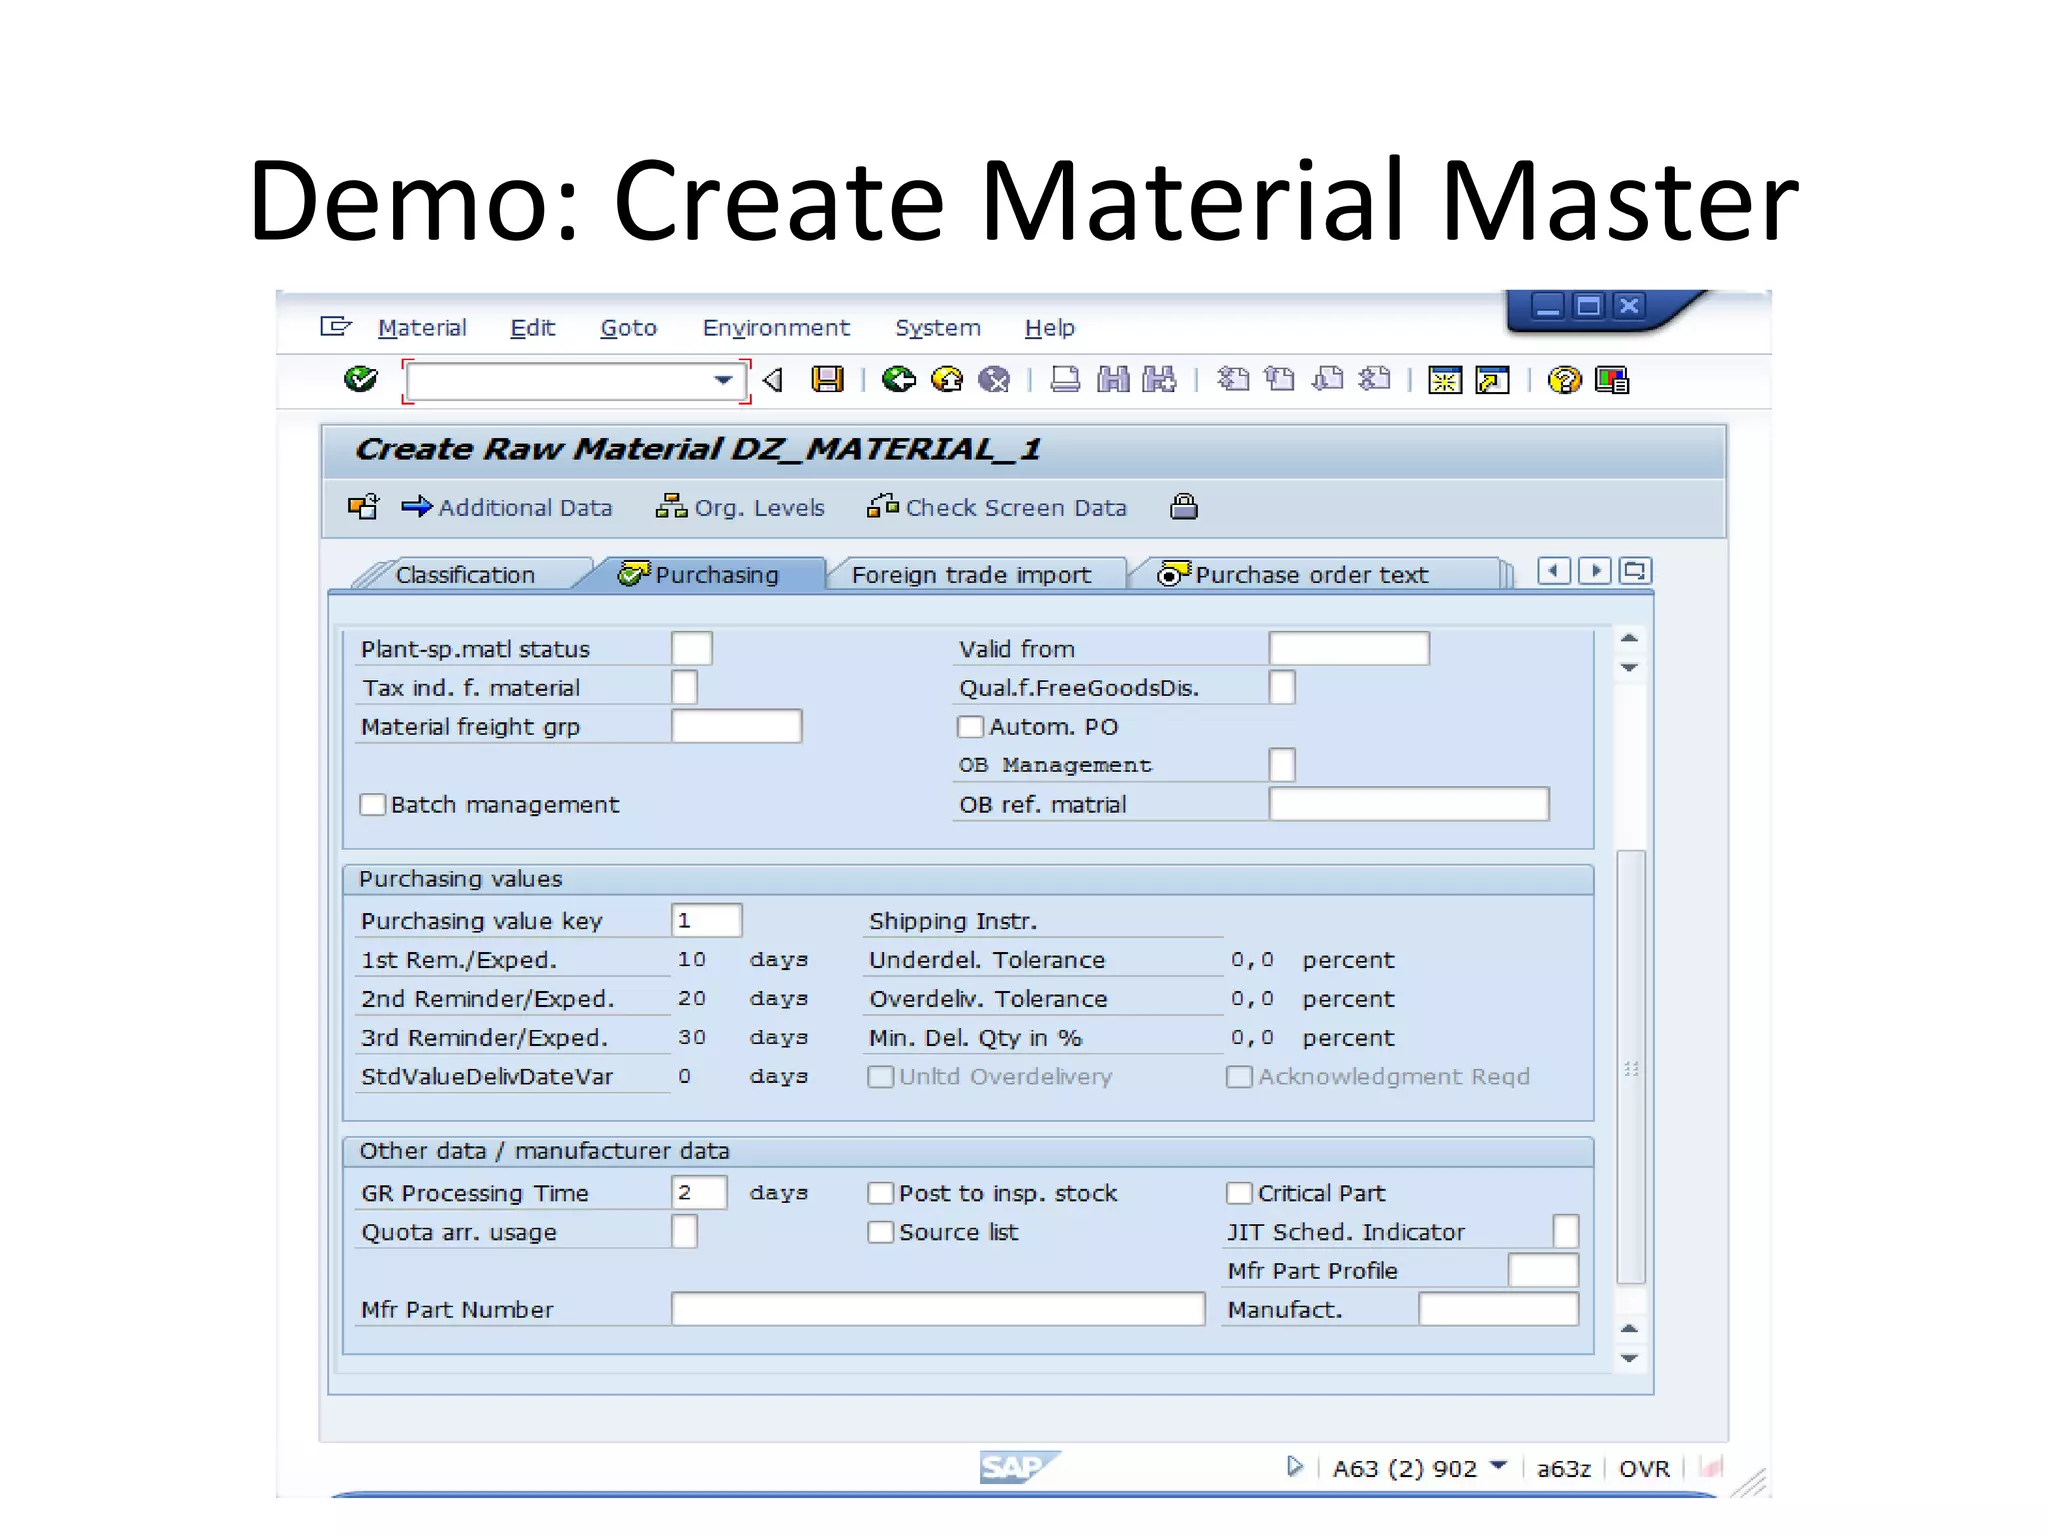Click the Plant-sp.matl status field
Image resolution: width=2048 pixels, height=1536 pixels.
pyautogui.click(x=691, y=649)
